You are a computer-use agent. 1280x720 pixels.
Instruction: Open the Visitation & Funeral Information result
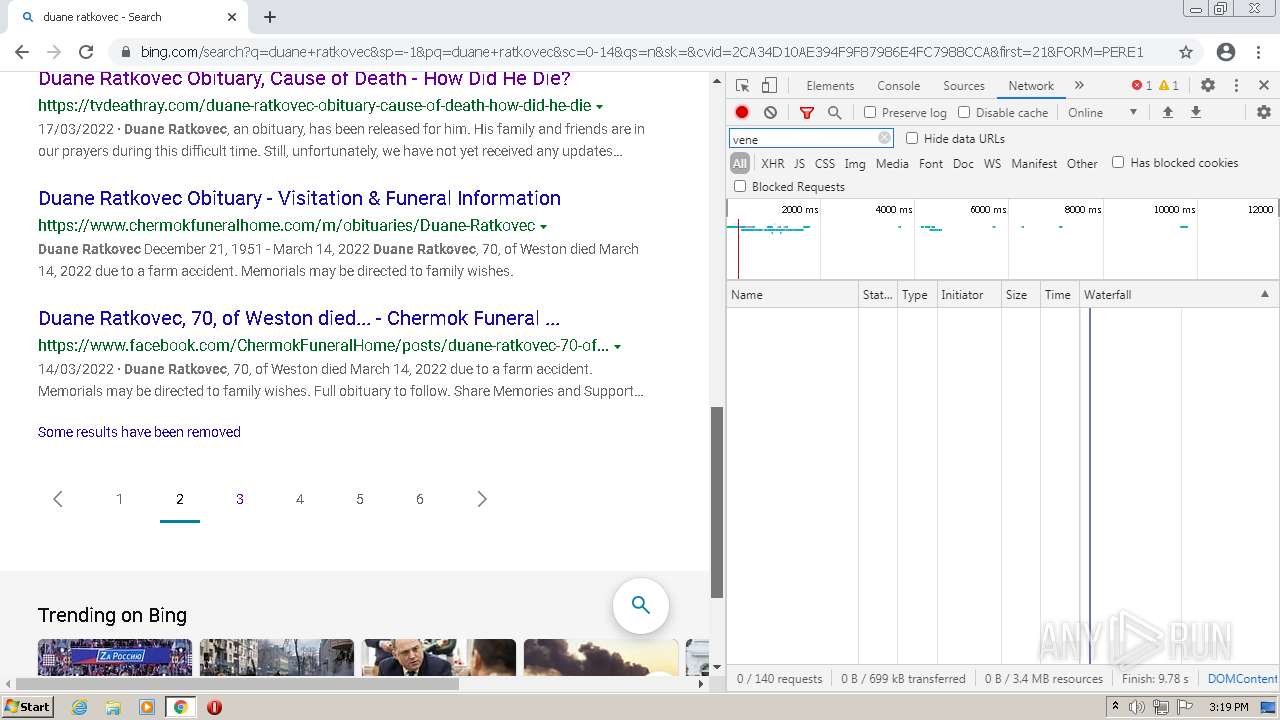click(299, 198)
